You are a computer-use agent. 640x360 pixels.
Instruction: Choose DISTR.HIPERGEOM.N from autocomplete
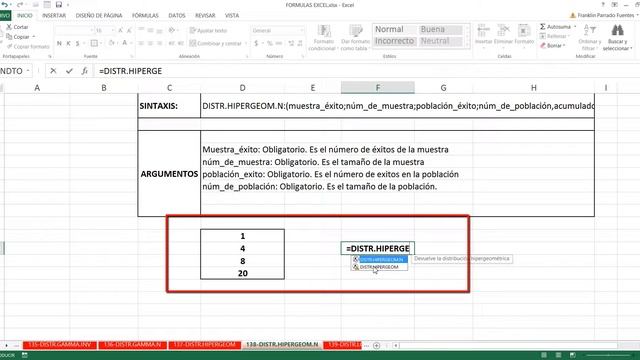[379, 260]
